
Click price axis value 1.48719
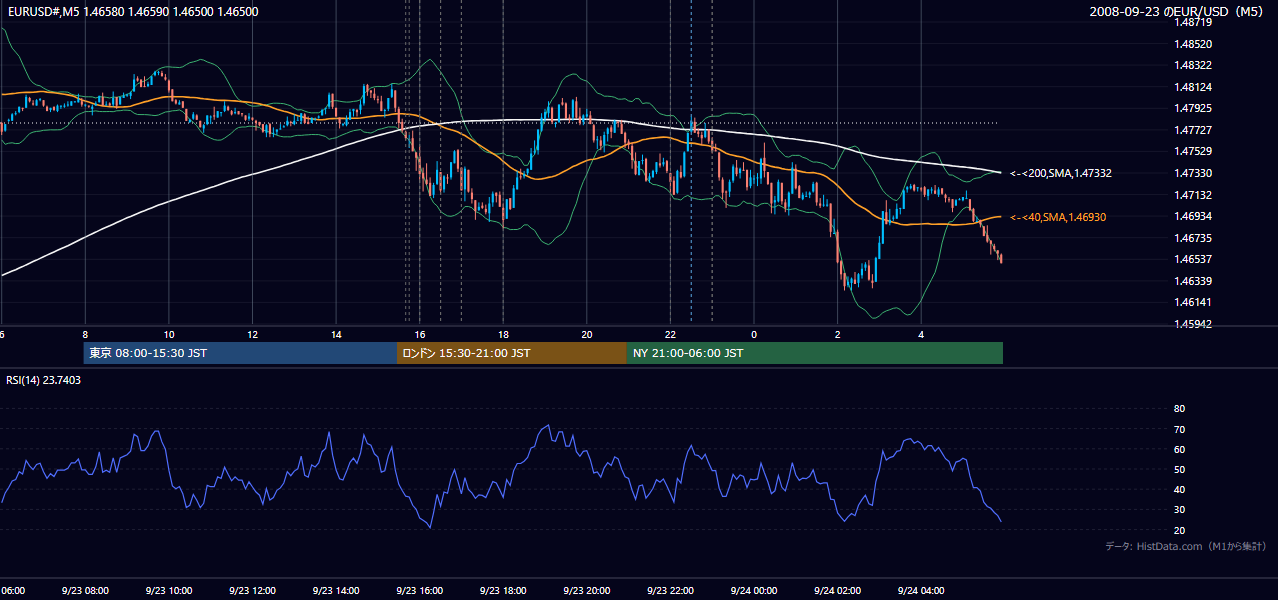1193,22
